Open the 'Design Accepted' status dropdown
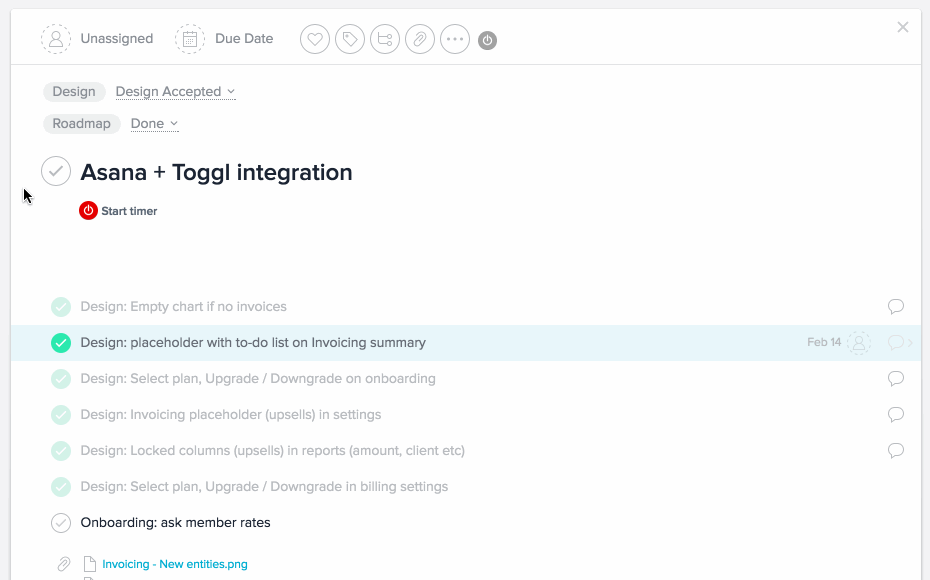Viewport: 930px width, 580px height. point(175,91)
